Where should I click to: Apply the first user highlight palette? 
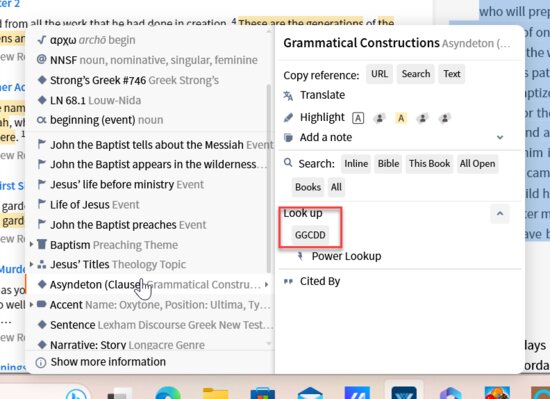[379, 118]
